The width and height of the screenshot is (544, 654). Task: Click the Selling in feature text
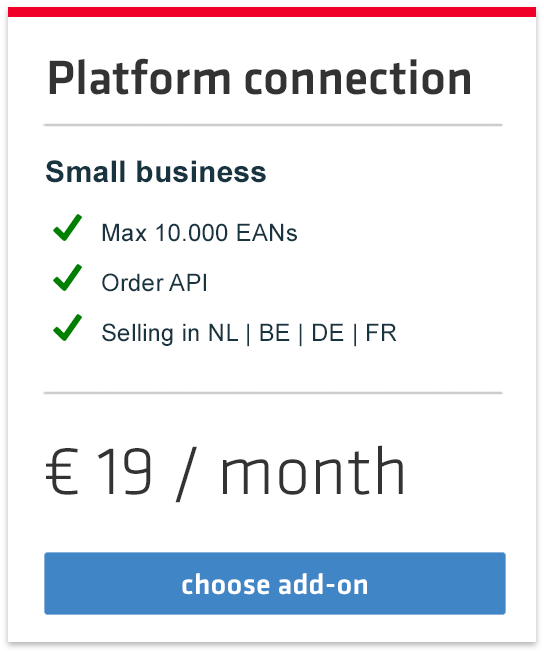151,333
